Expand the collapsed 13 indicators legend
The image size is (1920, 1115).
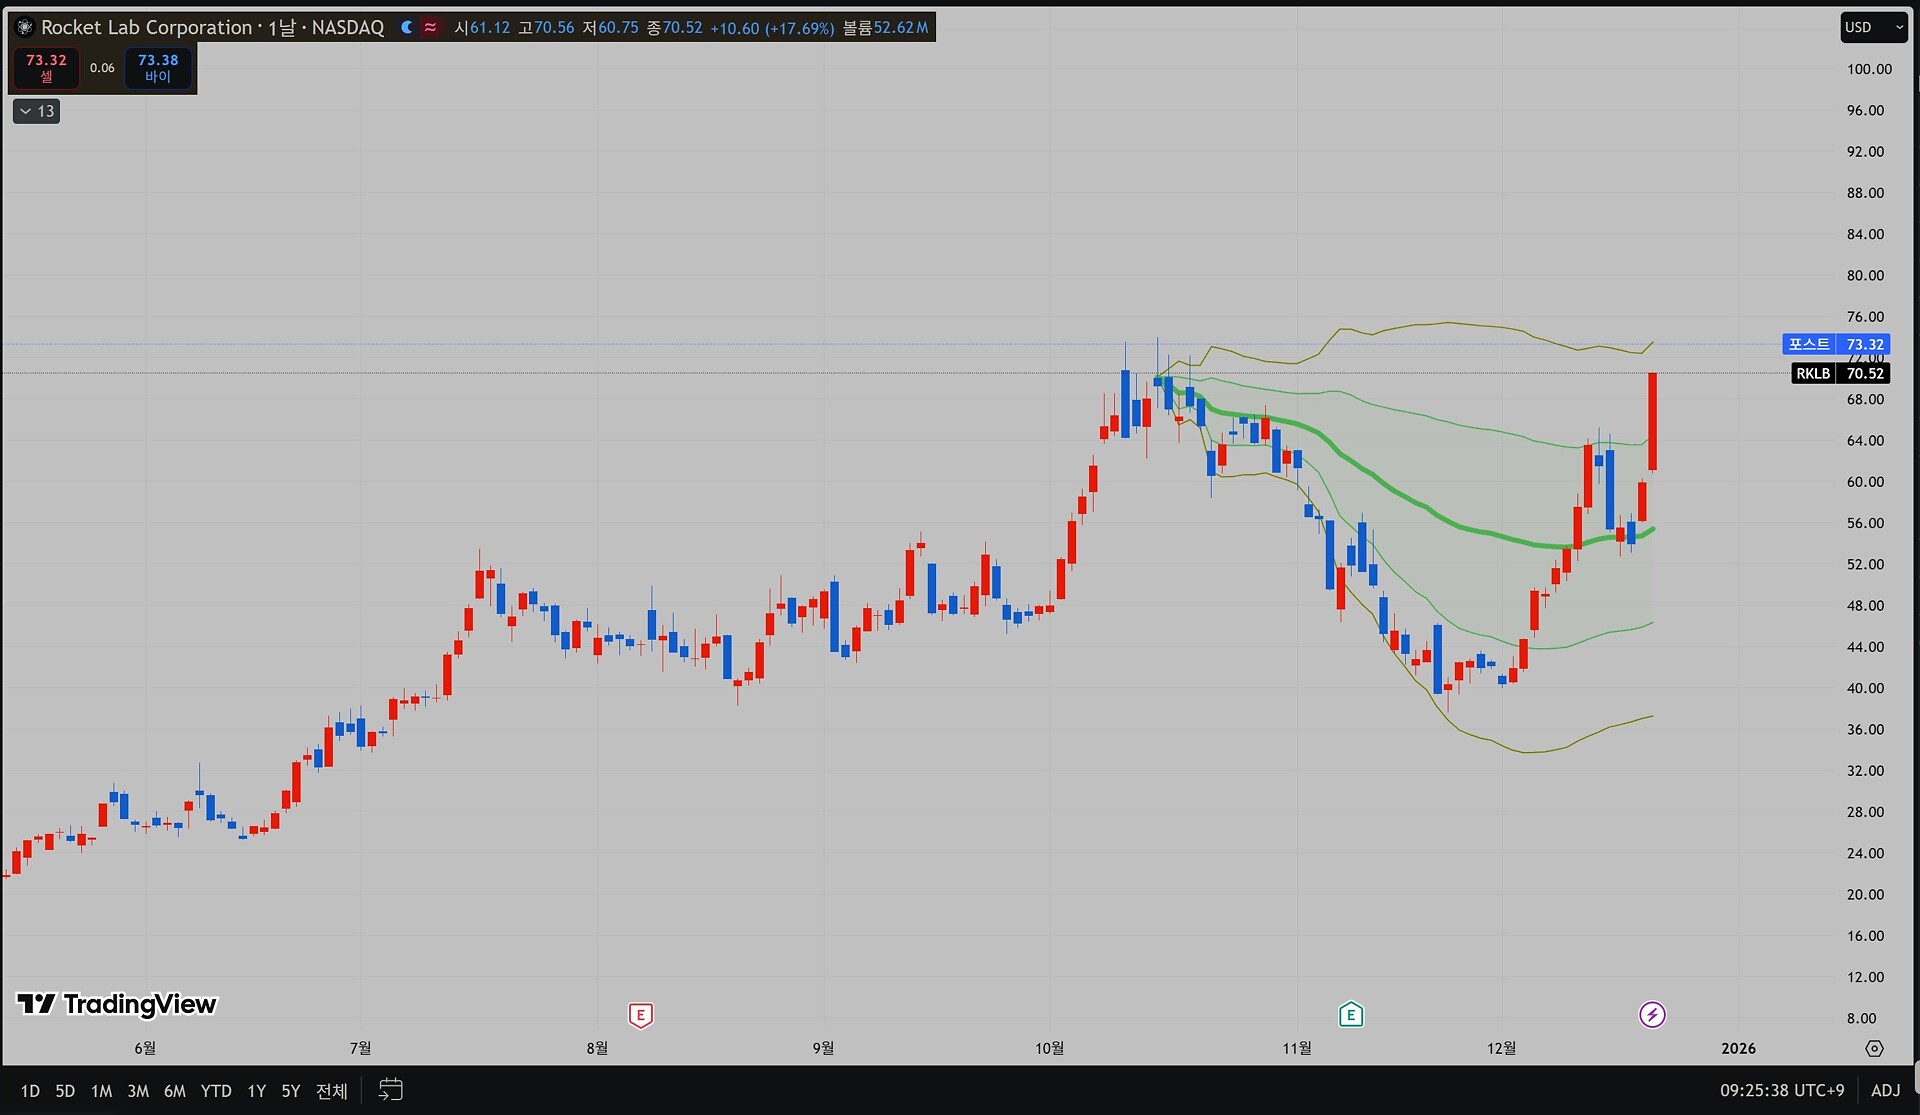click(x=37, y=111)
